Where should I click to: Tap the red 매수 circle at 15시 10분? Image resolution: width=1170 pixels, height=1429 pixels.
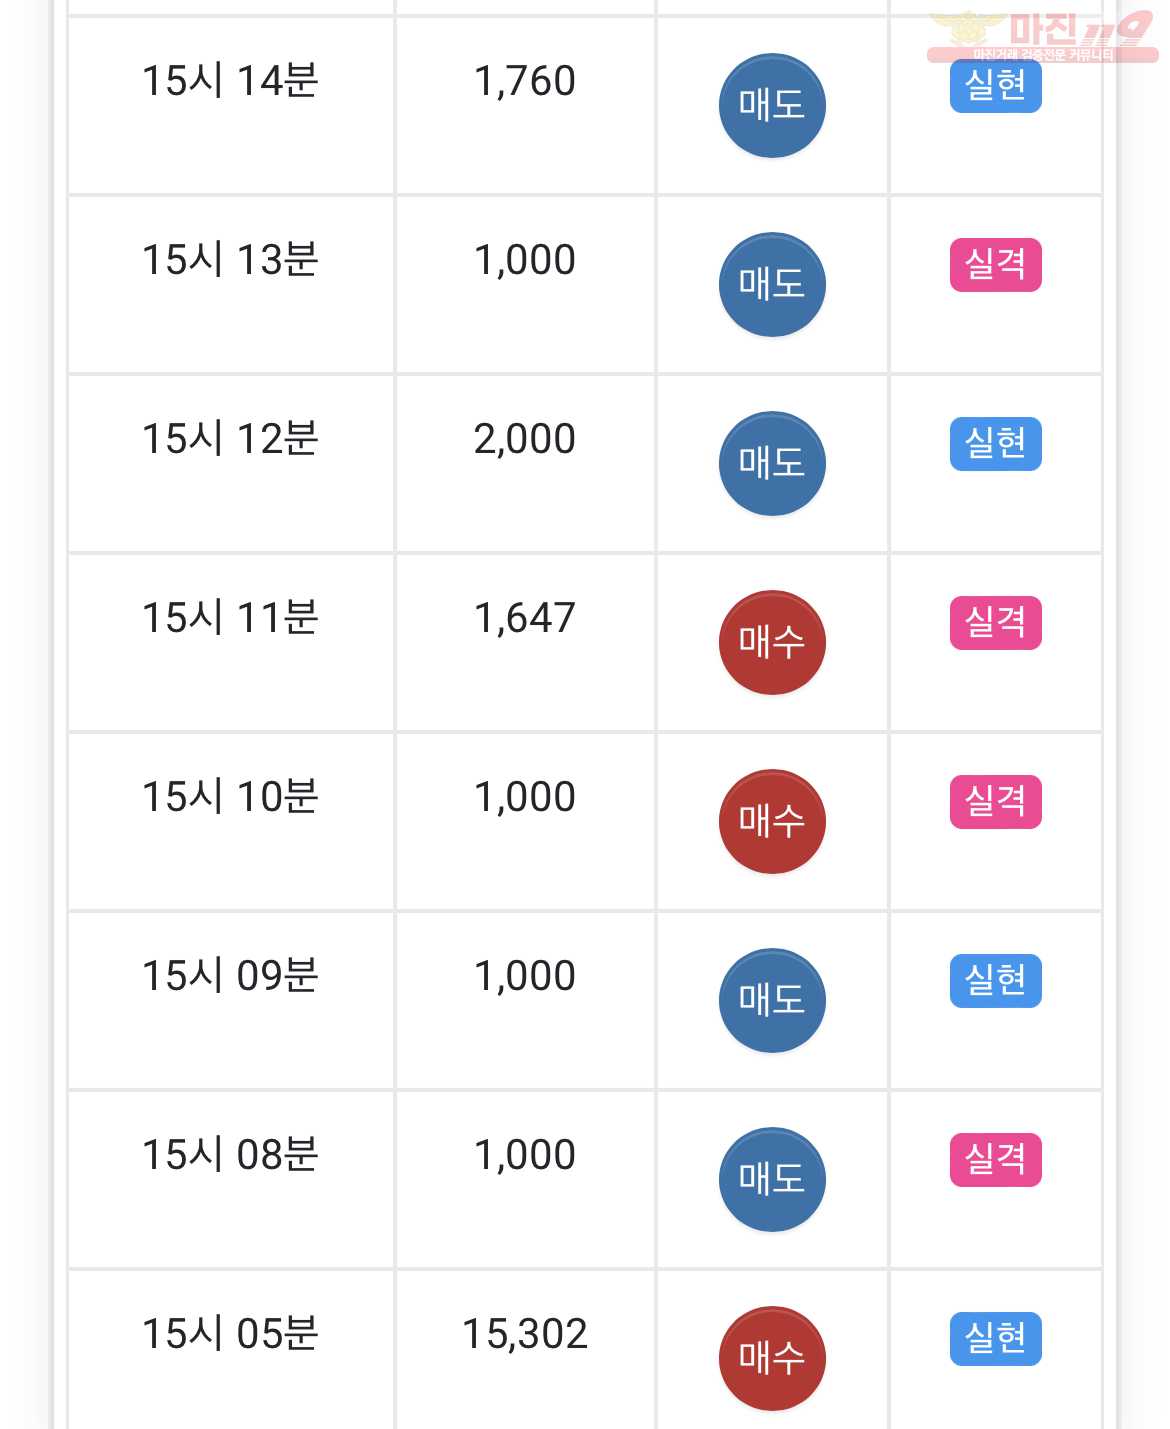click(772, 821)
